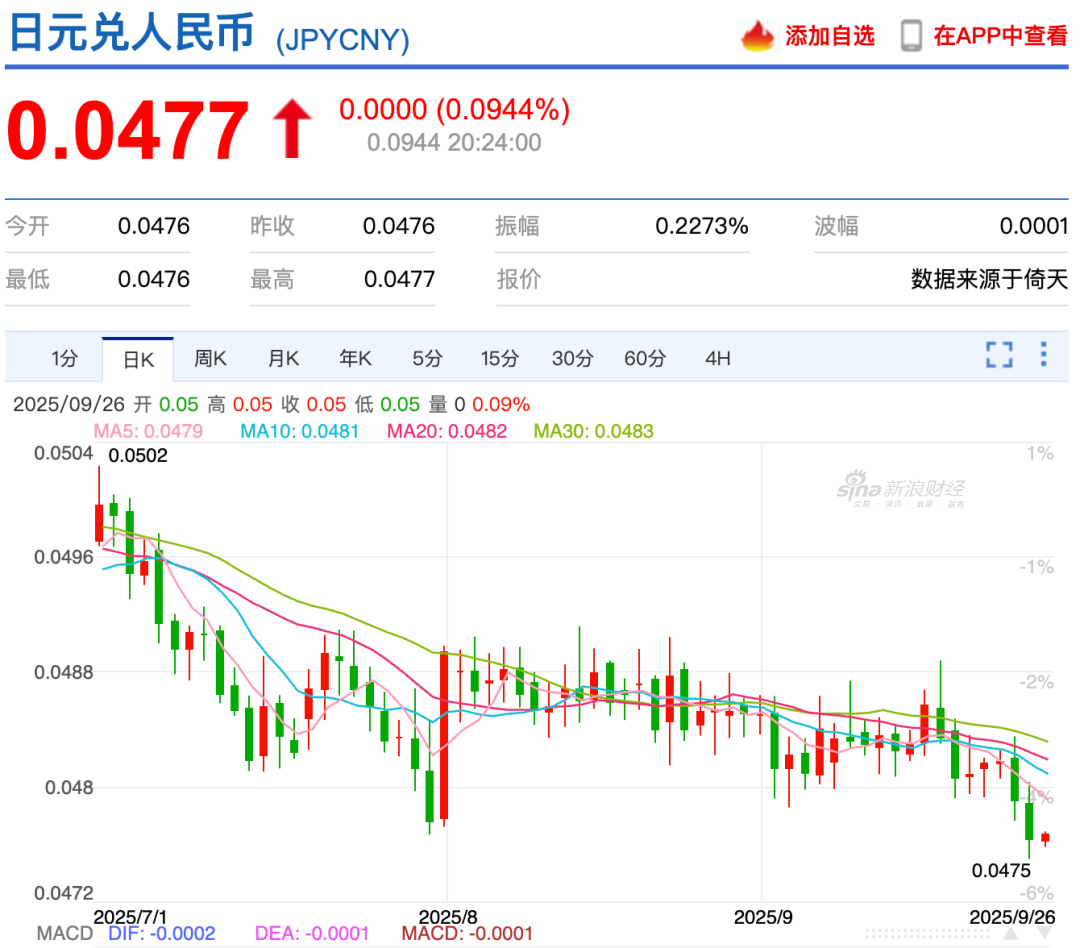Switch to the 5分 chart tab
The image size is (1080, 948).
[427, 358]
